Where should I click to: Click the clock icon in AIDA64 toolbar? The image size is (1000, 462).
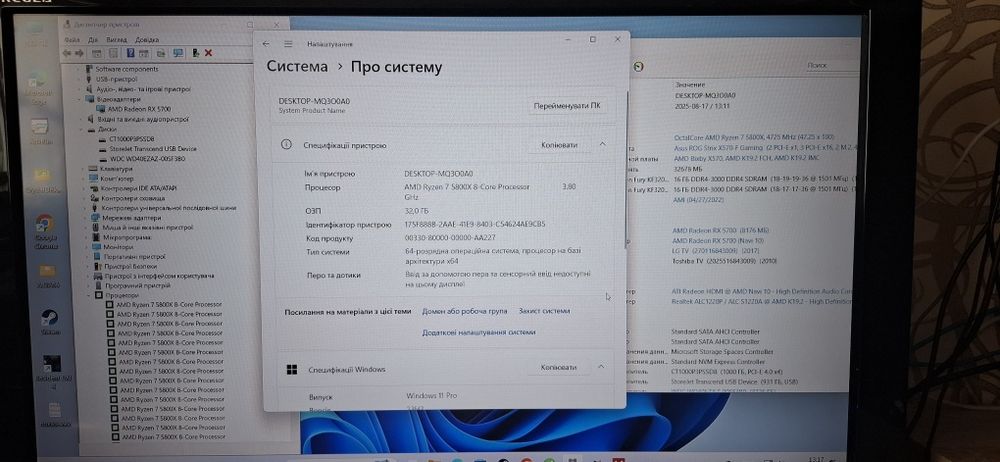pos(639,66)
